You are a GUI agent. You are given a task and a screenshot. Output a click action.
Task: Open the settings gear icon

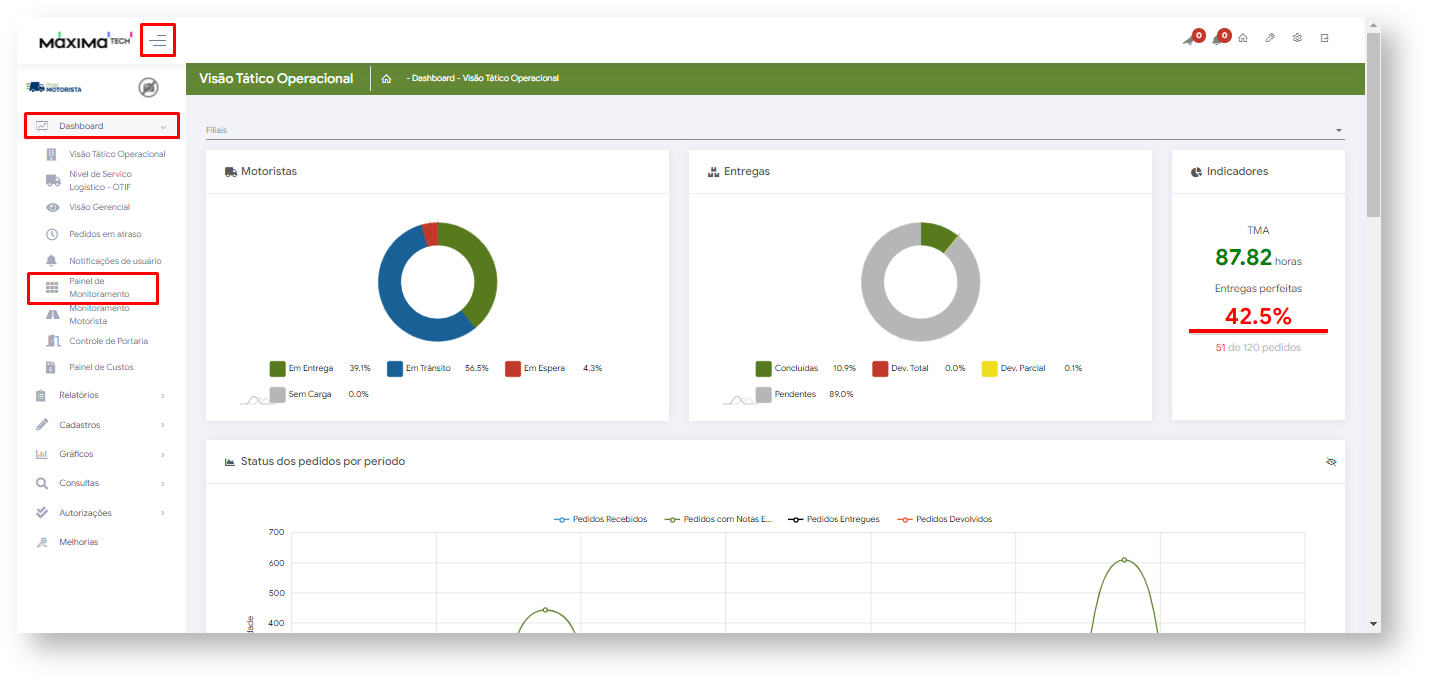point(1297,38)
